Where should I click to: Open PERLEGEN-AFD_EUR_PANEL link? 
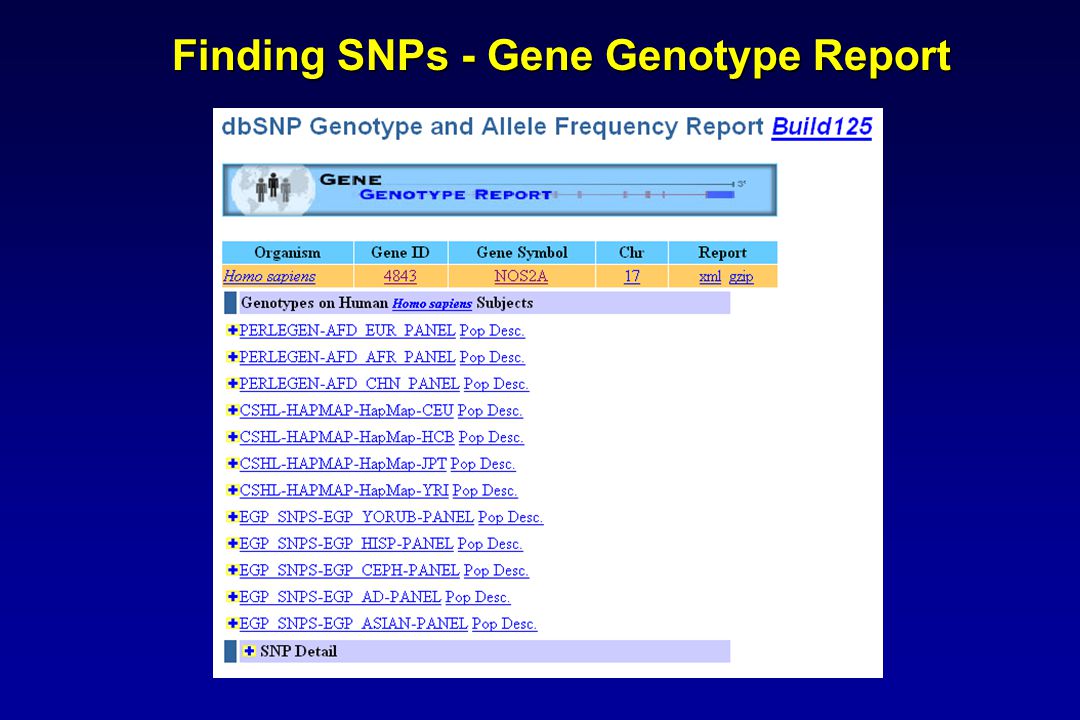click(x=347, y=331)
